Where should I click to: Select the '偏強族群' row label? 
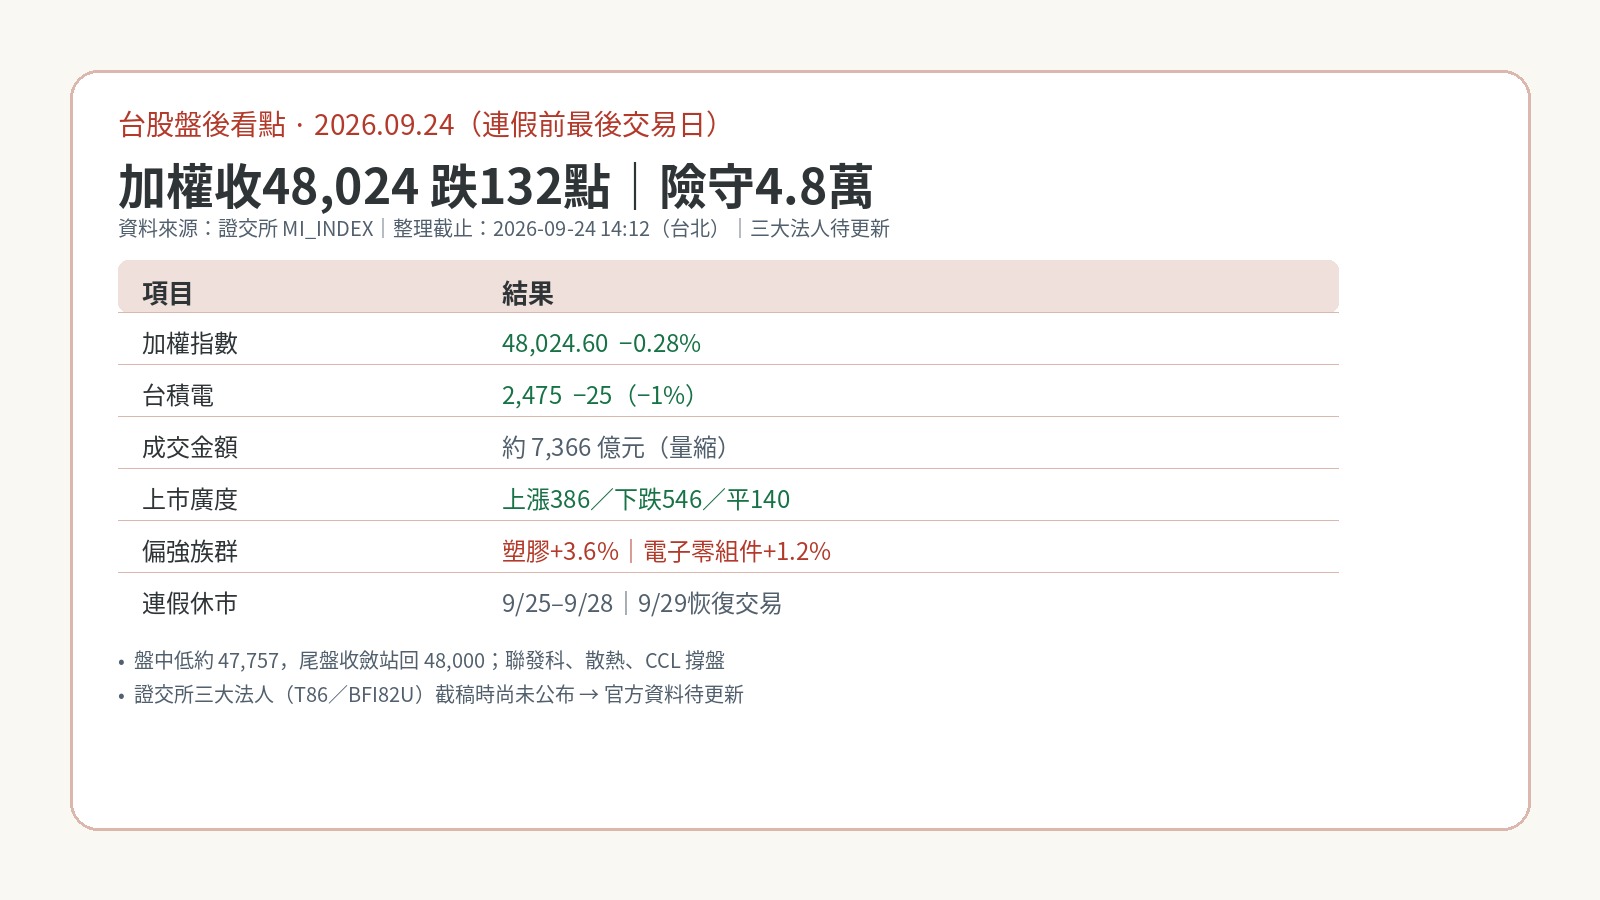[190, 551]
